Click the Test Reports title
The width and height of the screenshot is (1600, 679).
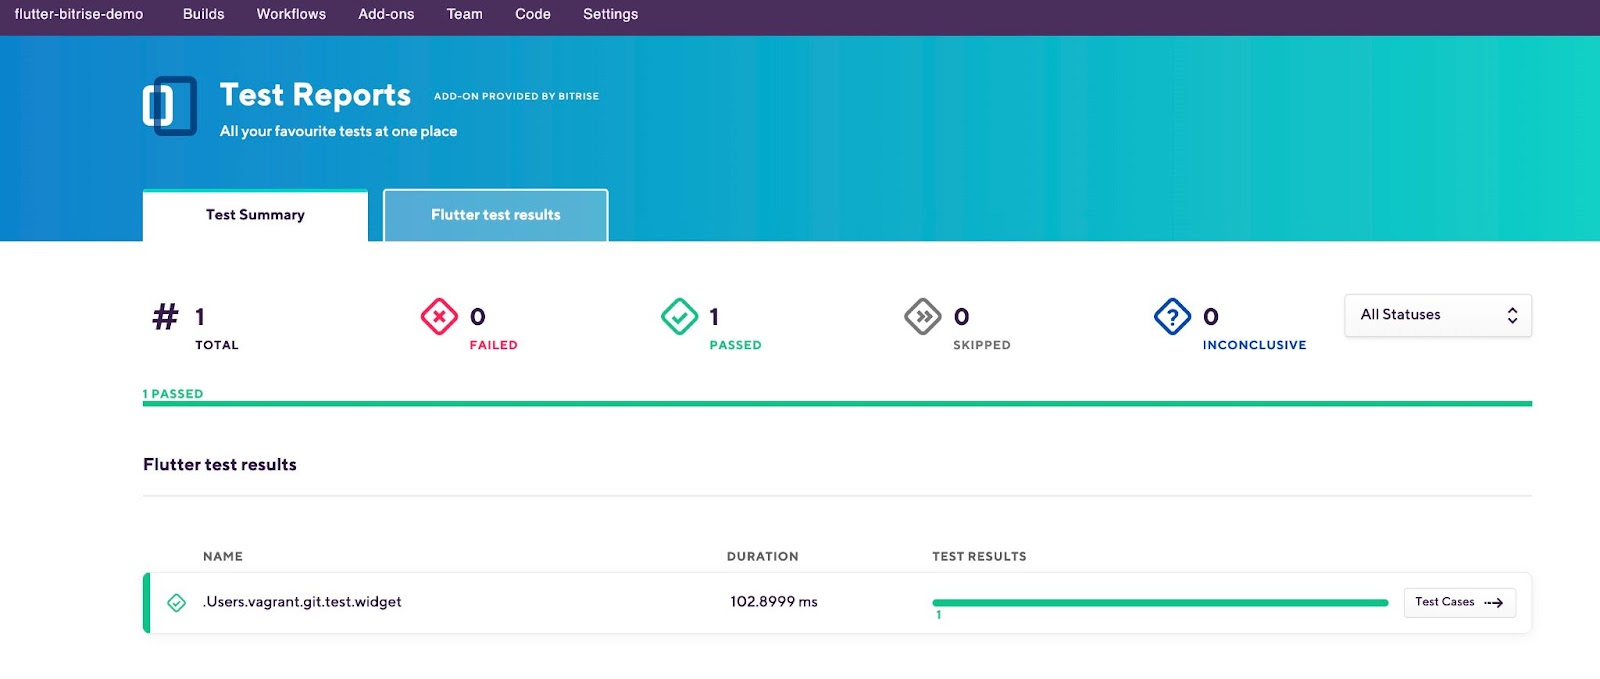315,95
